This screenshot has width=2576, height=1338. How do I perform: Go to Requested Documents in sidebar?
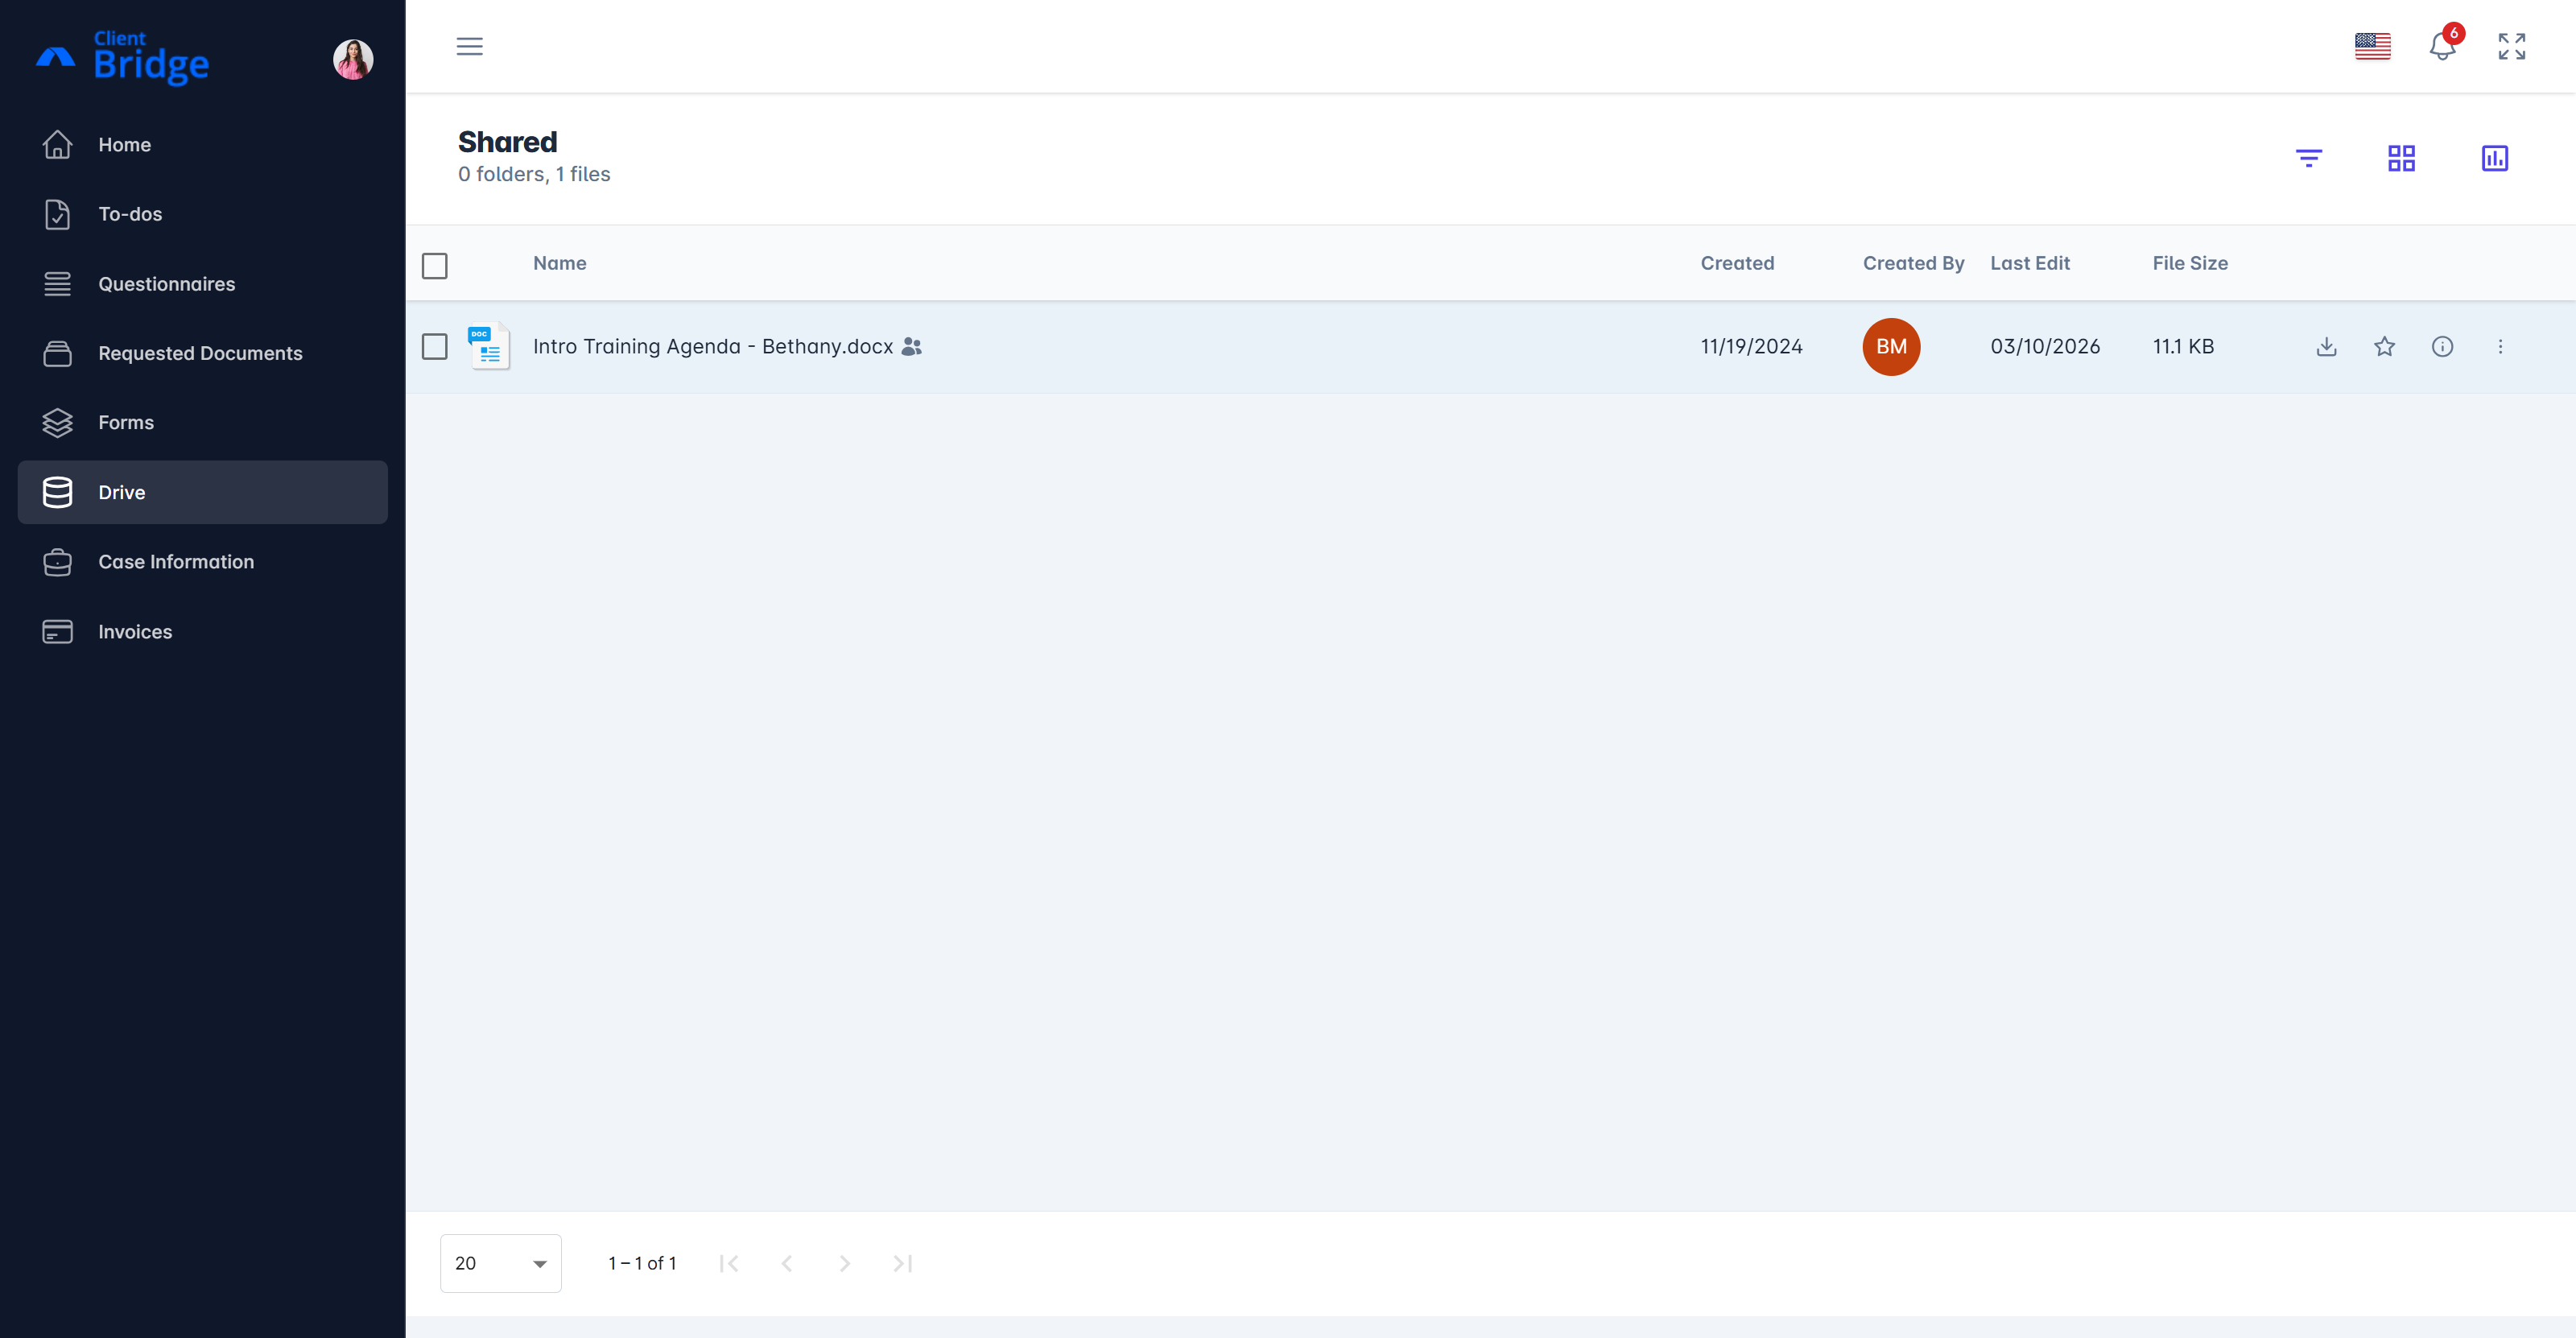click(x=200, y=353)
